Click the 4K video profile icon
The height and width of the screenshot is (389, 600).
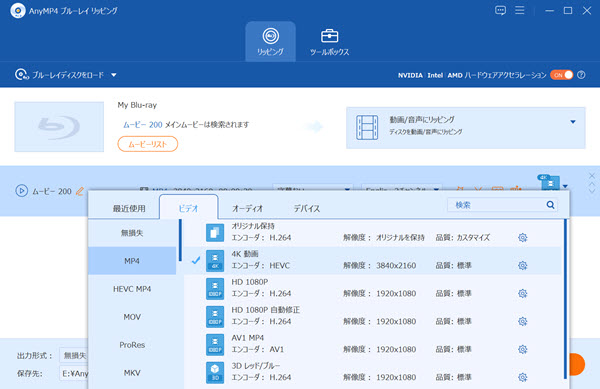point(215,260)
